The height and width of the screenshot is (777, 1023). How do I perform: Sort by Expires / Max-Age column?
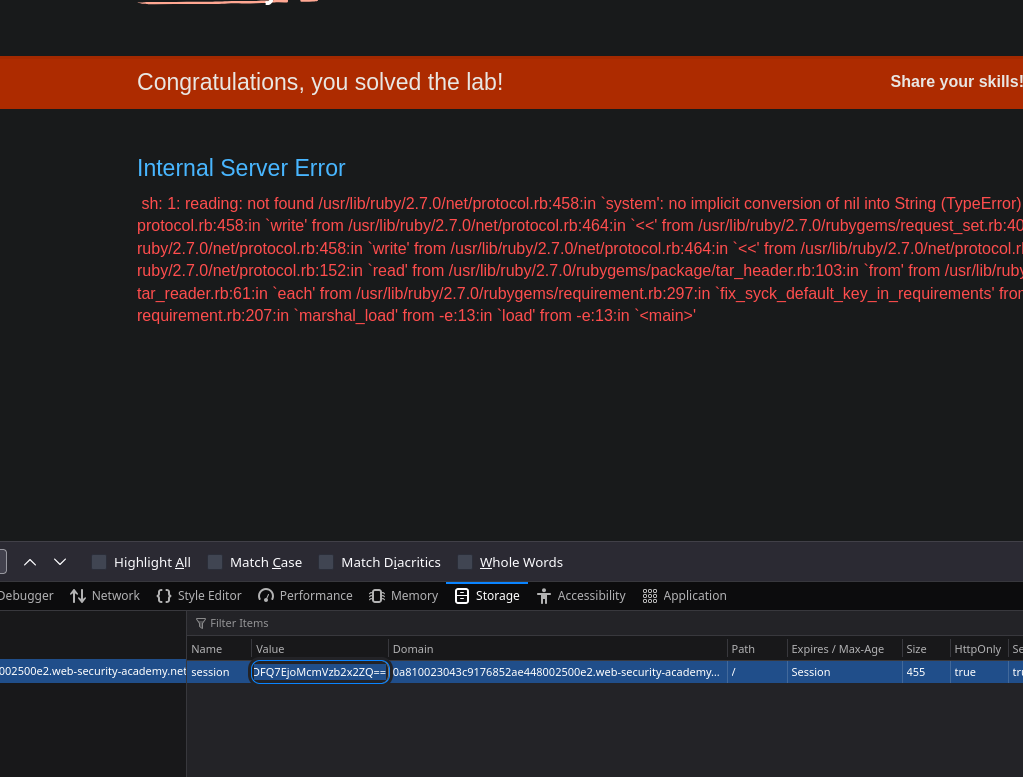point(837,649)
